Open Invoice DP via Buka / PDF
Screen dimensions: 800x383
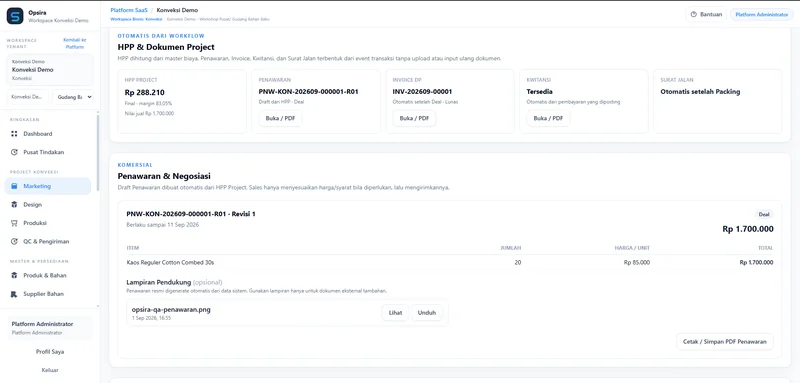click(414, 118)
